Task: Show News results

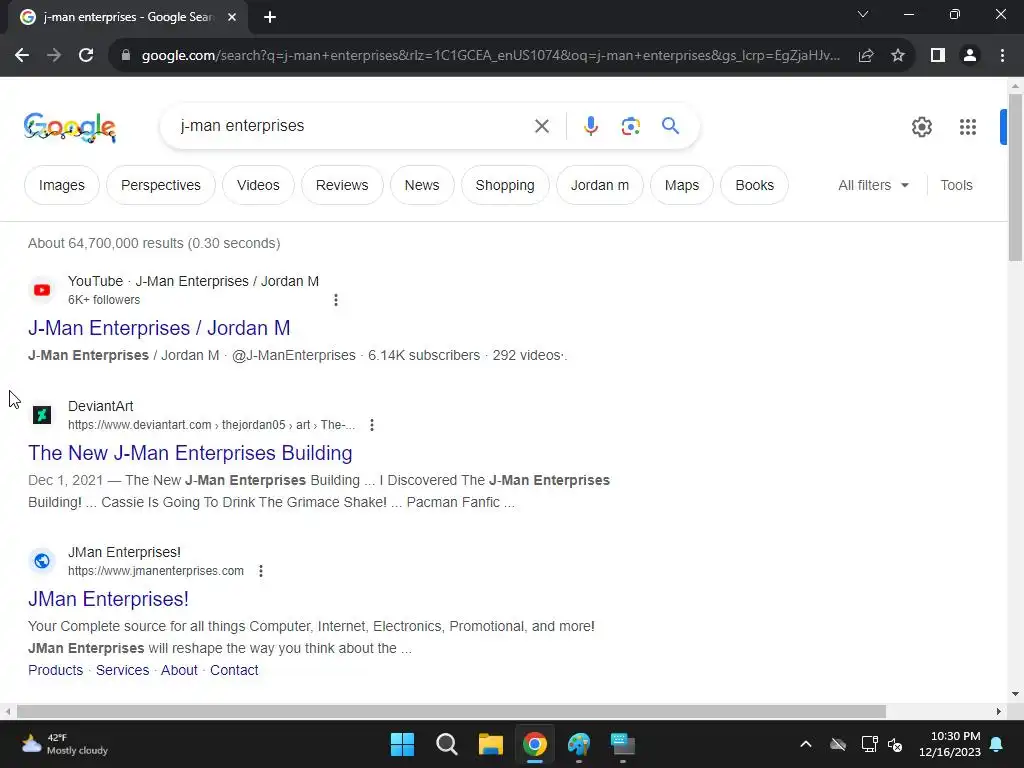Action: (x=422, y=185)
